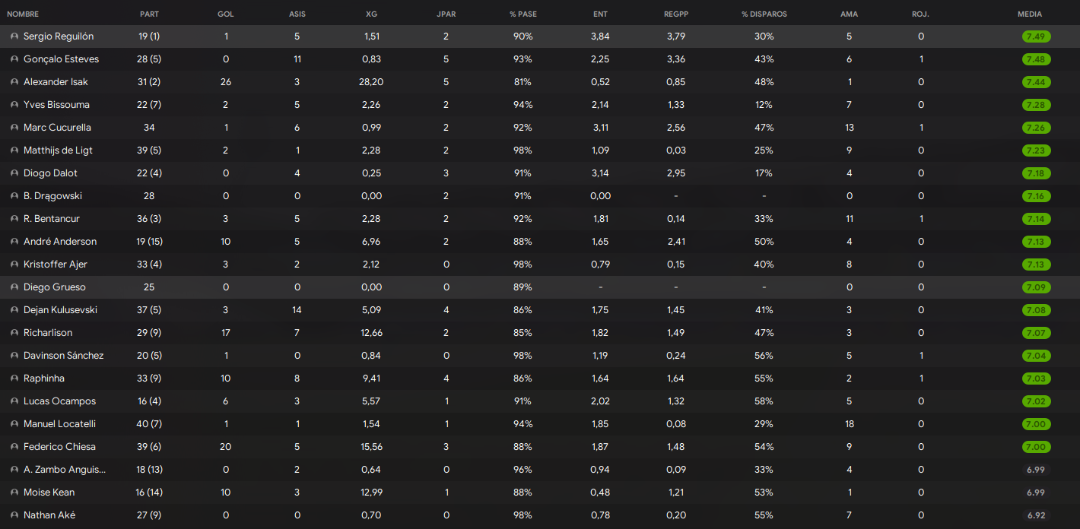1080x529 pixels.
Task: Click the player icon beside Richarlison
Action: pos(14,333)
